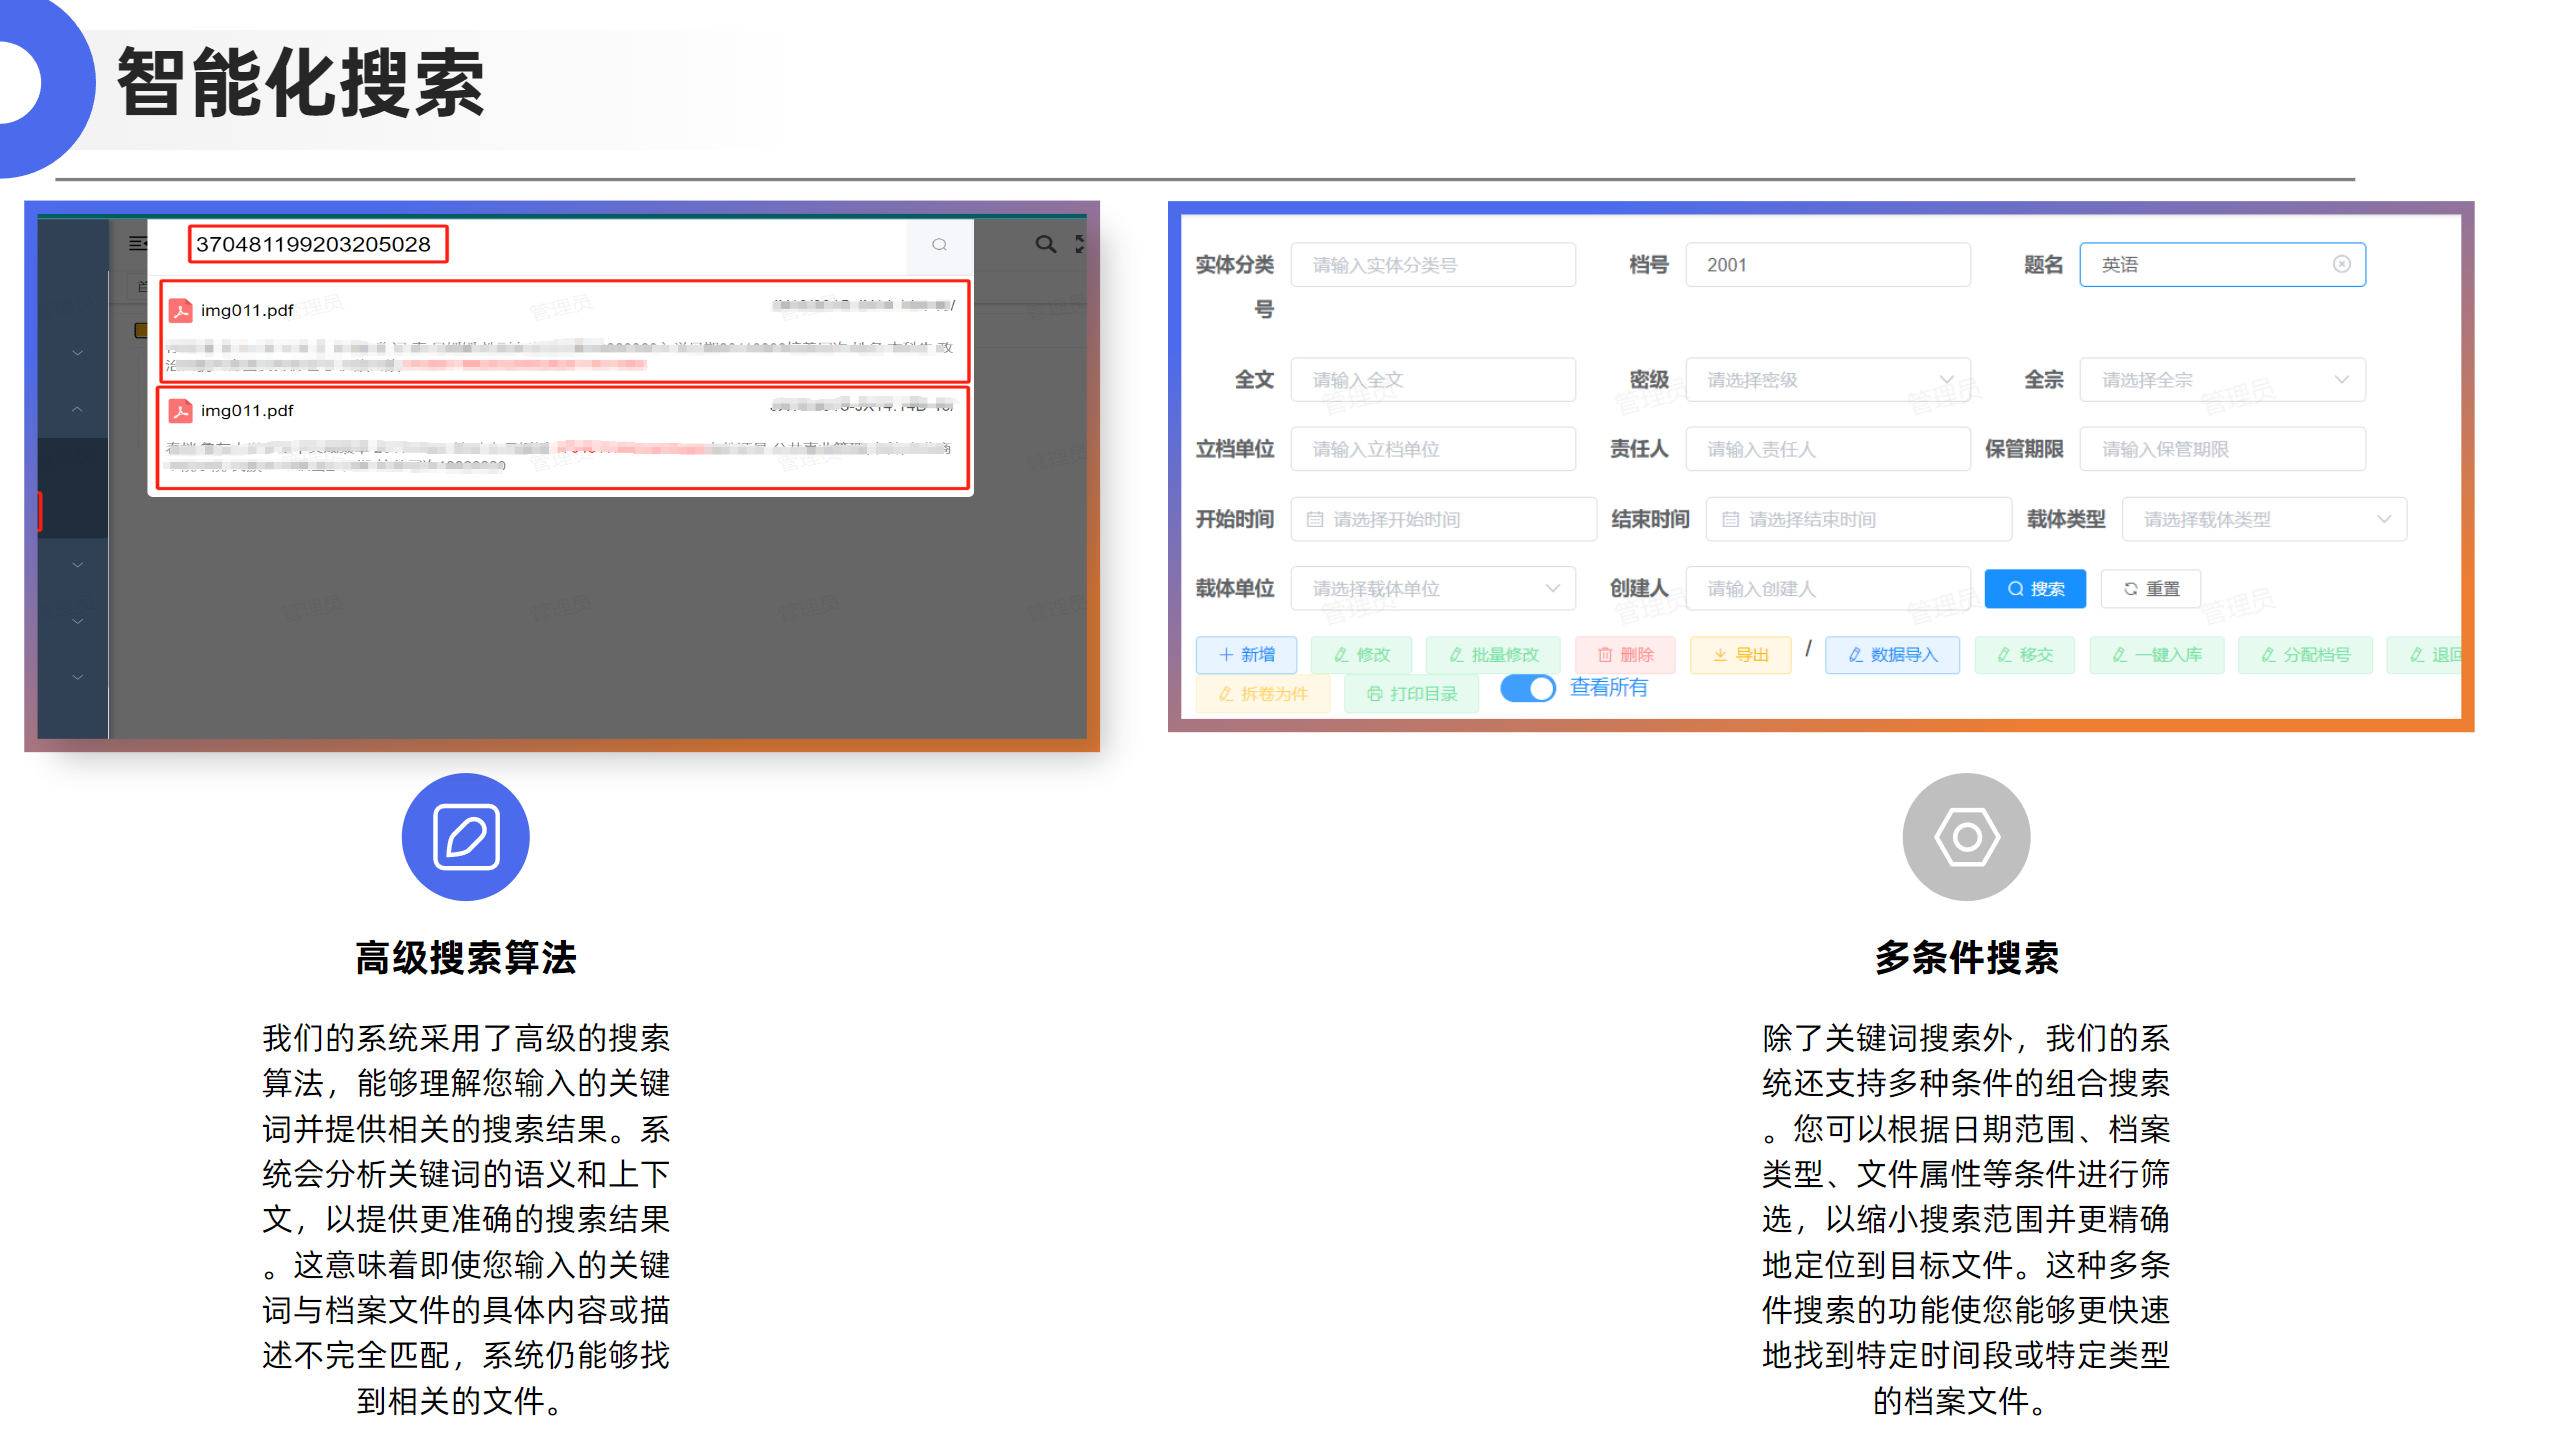Click the 档号 input field containing 2001

pyautogui.click(x=1827, y=265)
